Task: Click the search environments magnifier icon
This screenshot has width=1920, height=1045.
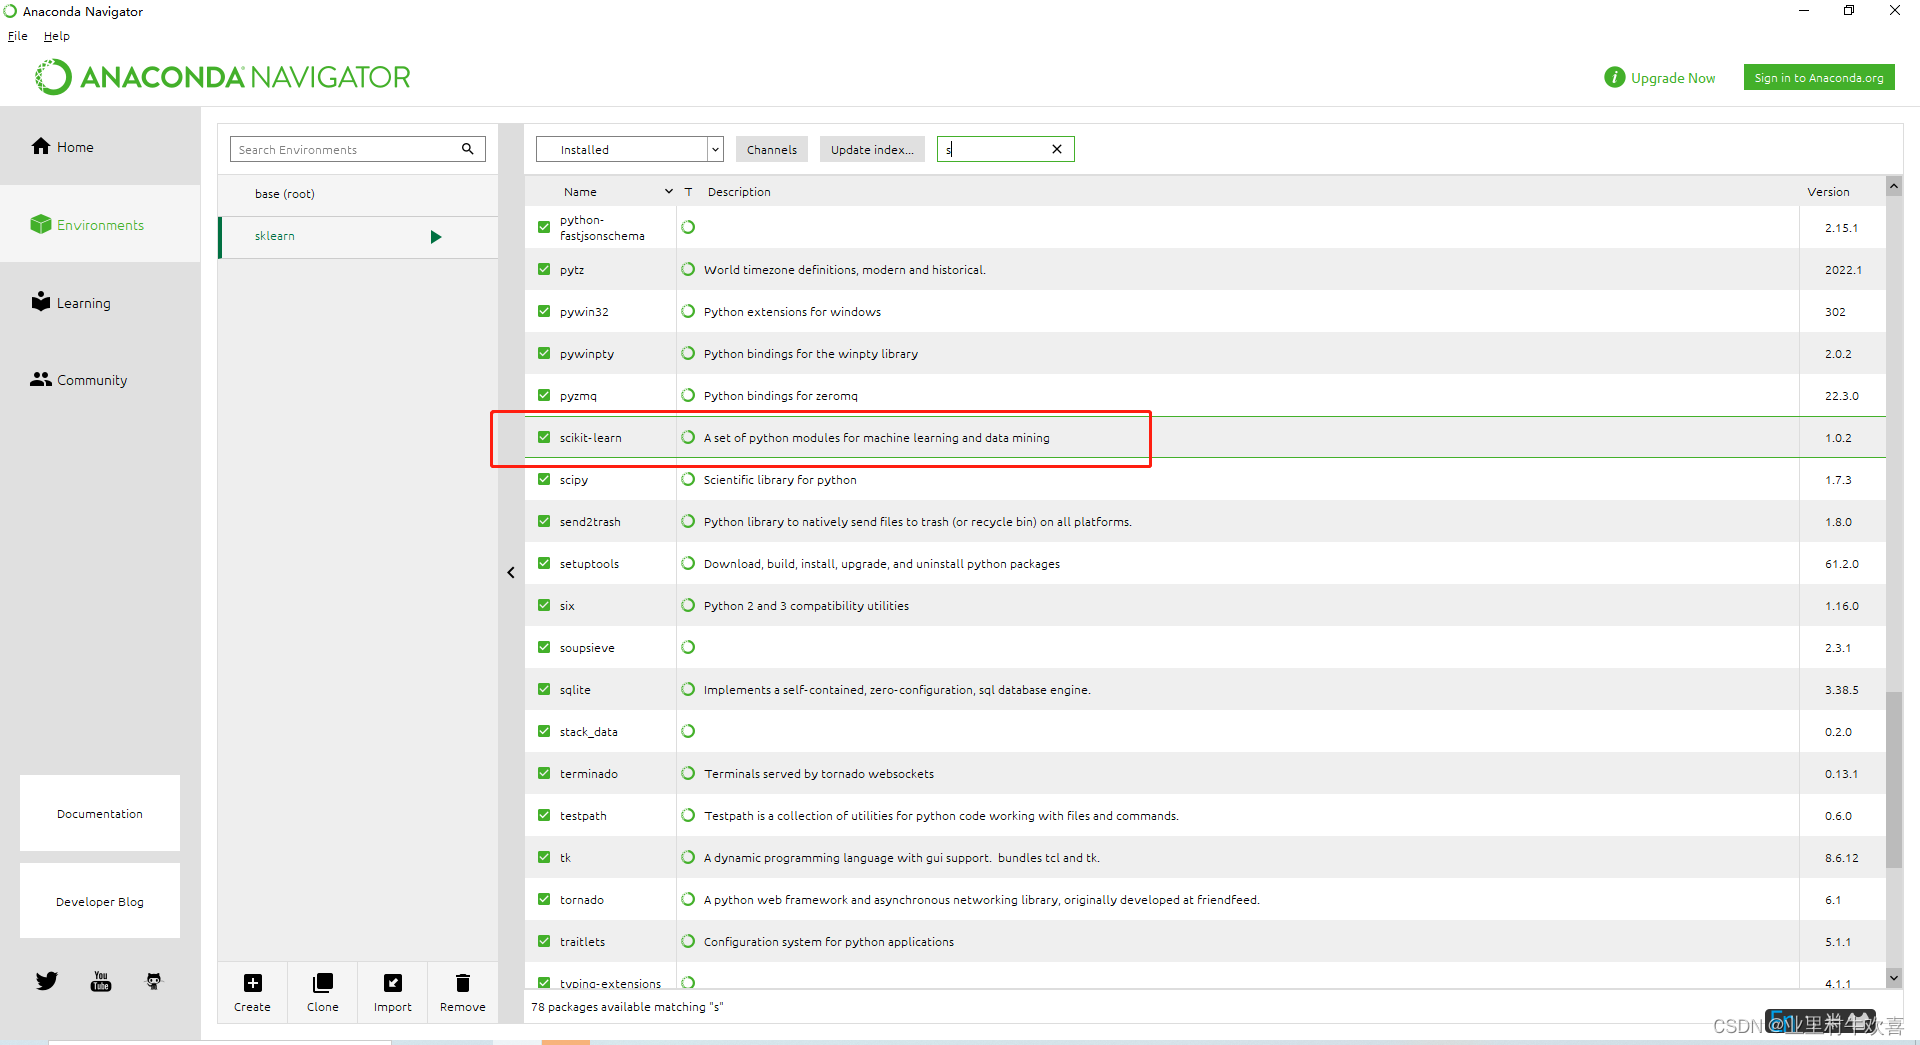Action: pyautogui.click(x=467, y=149)
